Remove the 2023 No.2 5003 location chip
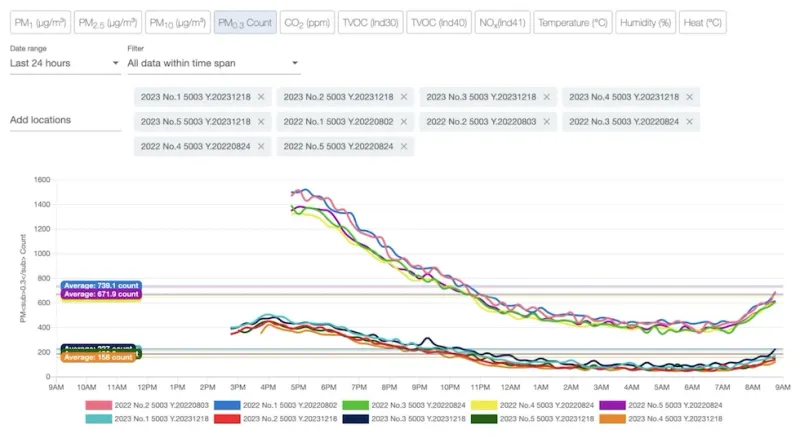Viewport: 800px width, 438px height. click(x=404, y=97)
